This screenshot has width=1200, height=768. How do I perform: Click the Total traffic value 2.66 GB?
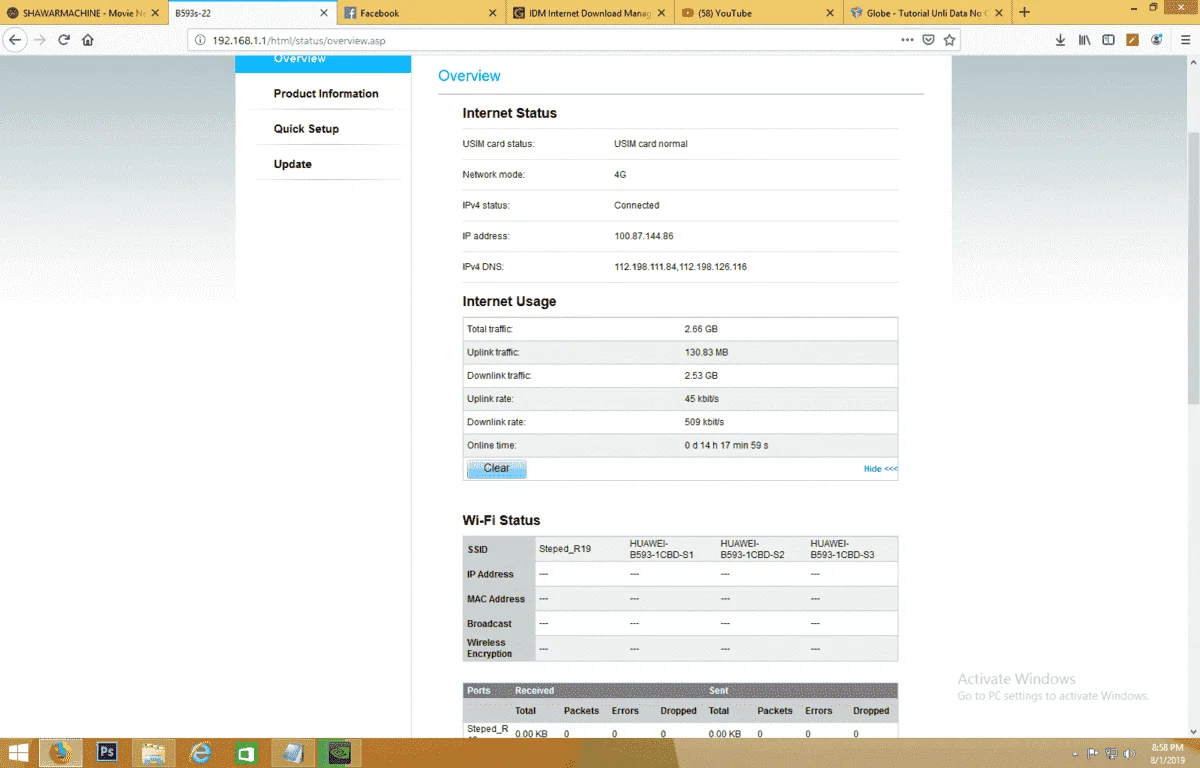tap(700, 329)
